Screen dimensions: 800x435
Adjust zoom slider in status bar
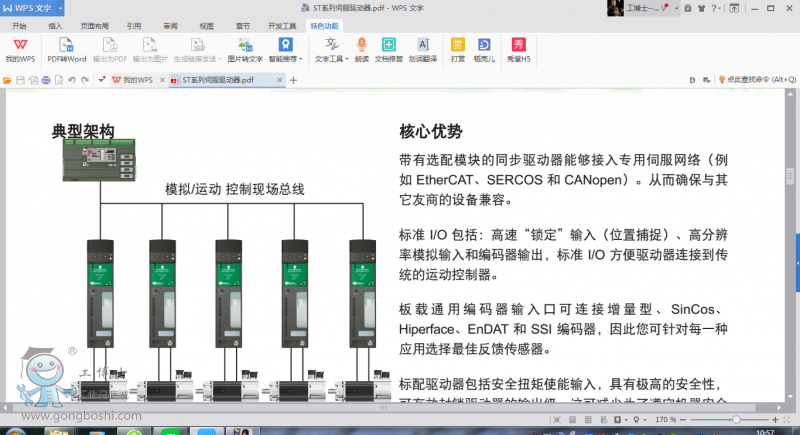coord(735,420)
